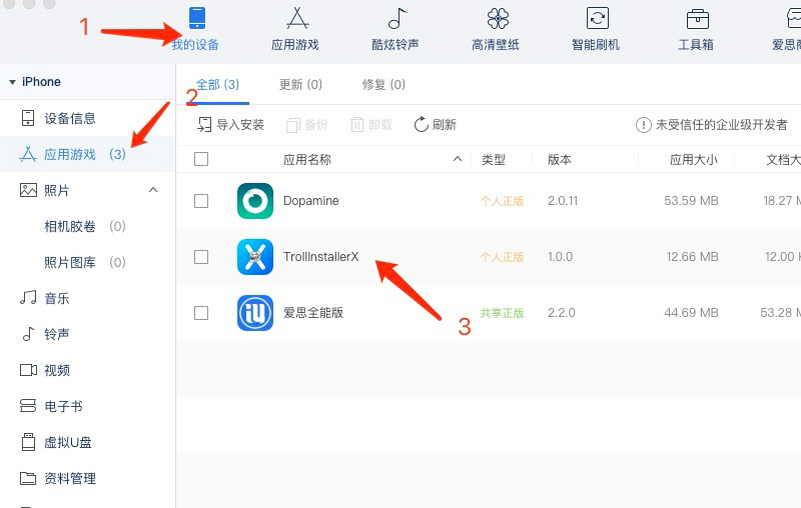Click the warning icon beside 未受信任的企业级开发者
The width and height of the screenshot is (801, 508).
point(643,125)
